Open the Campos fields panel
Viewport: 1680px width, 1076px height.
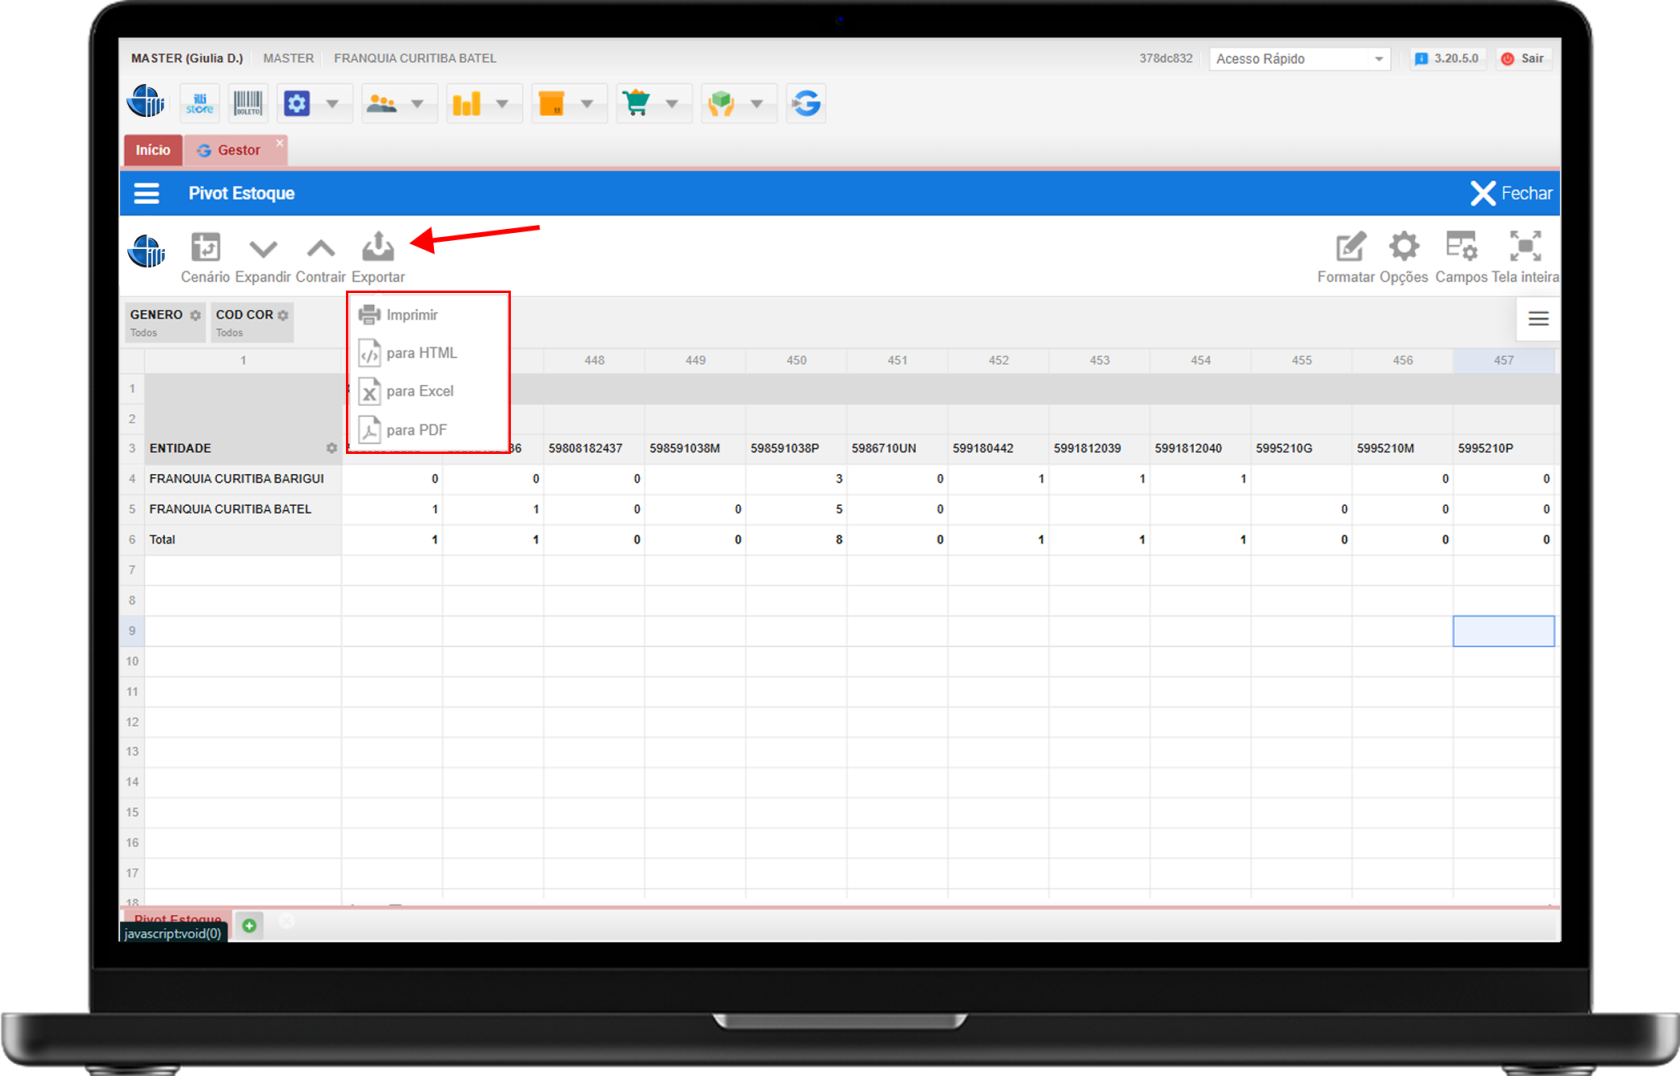point(1461,247)
